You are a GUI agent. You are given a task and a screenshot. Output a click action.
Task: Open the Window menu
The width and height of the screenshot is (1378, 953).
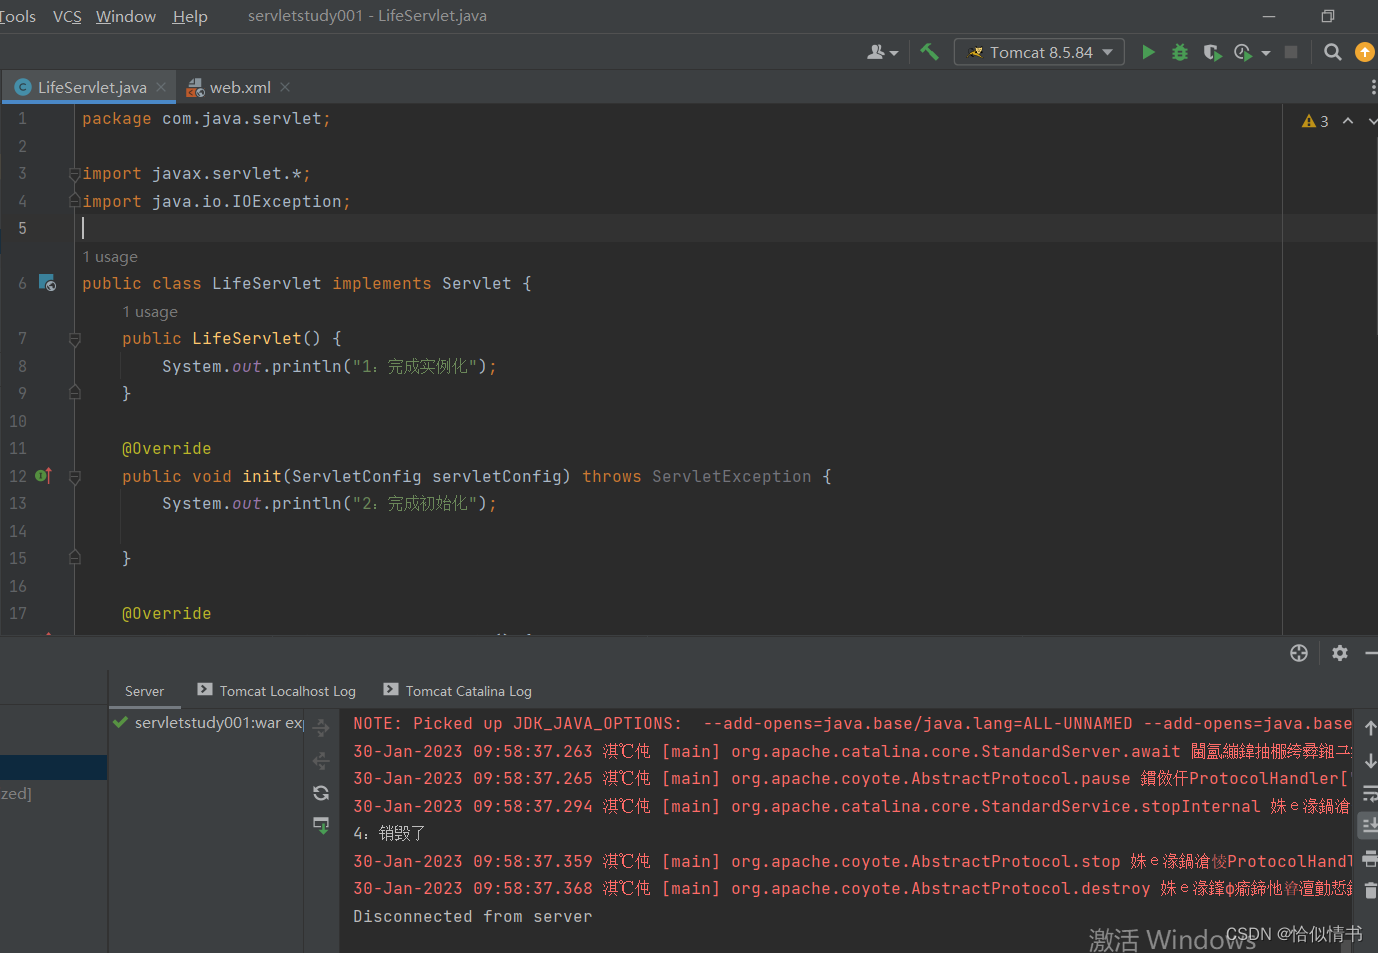tap(126, 16)
